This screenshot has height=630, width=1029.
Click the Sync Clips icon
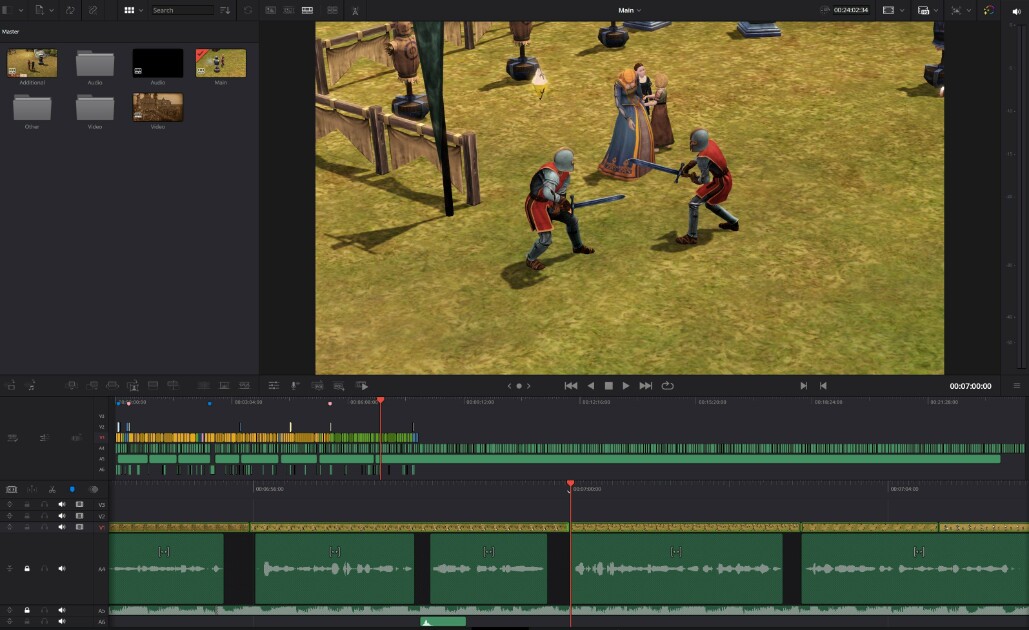[x=70, y=10]
